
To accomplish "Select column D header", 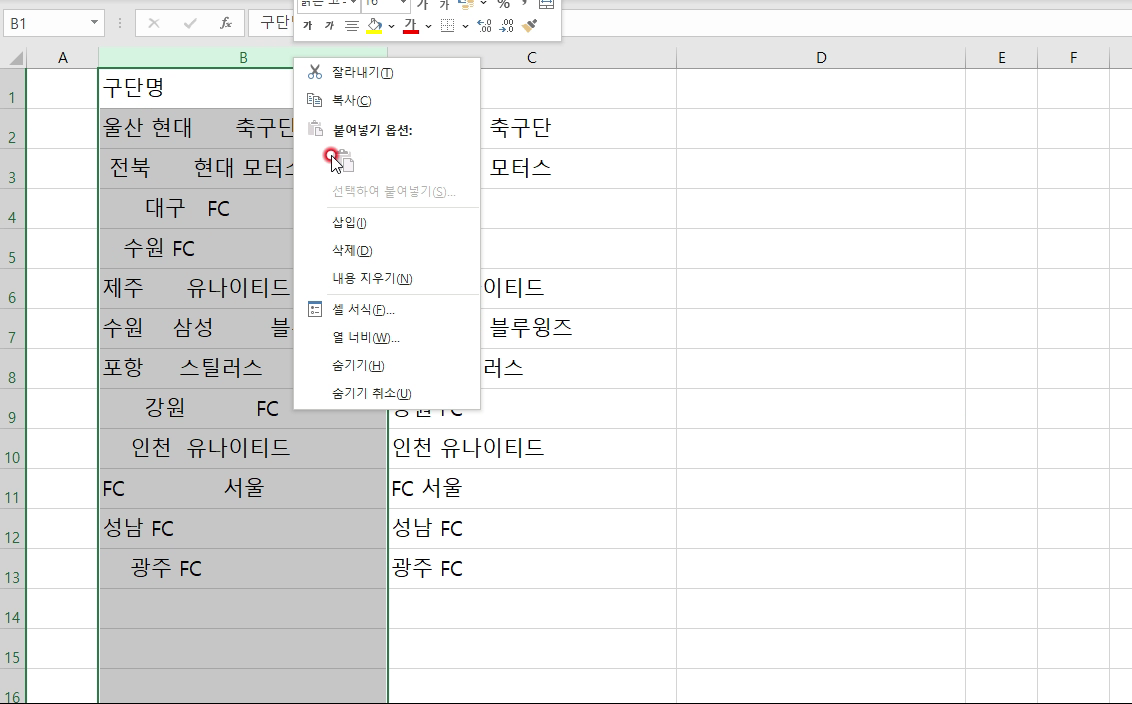I will (821, 58).
